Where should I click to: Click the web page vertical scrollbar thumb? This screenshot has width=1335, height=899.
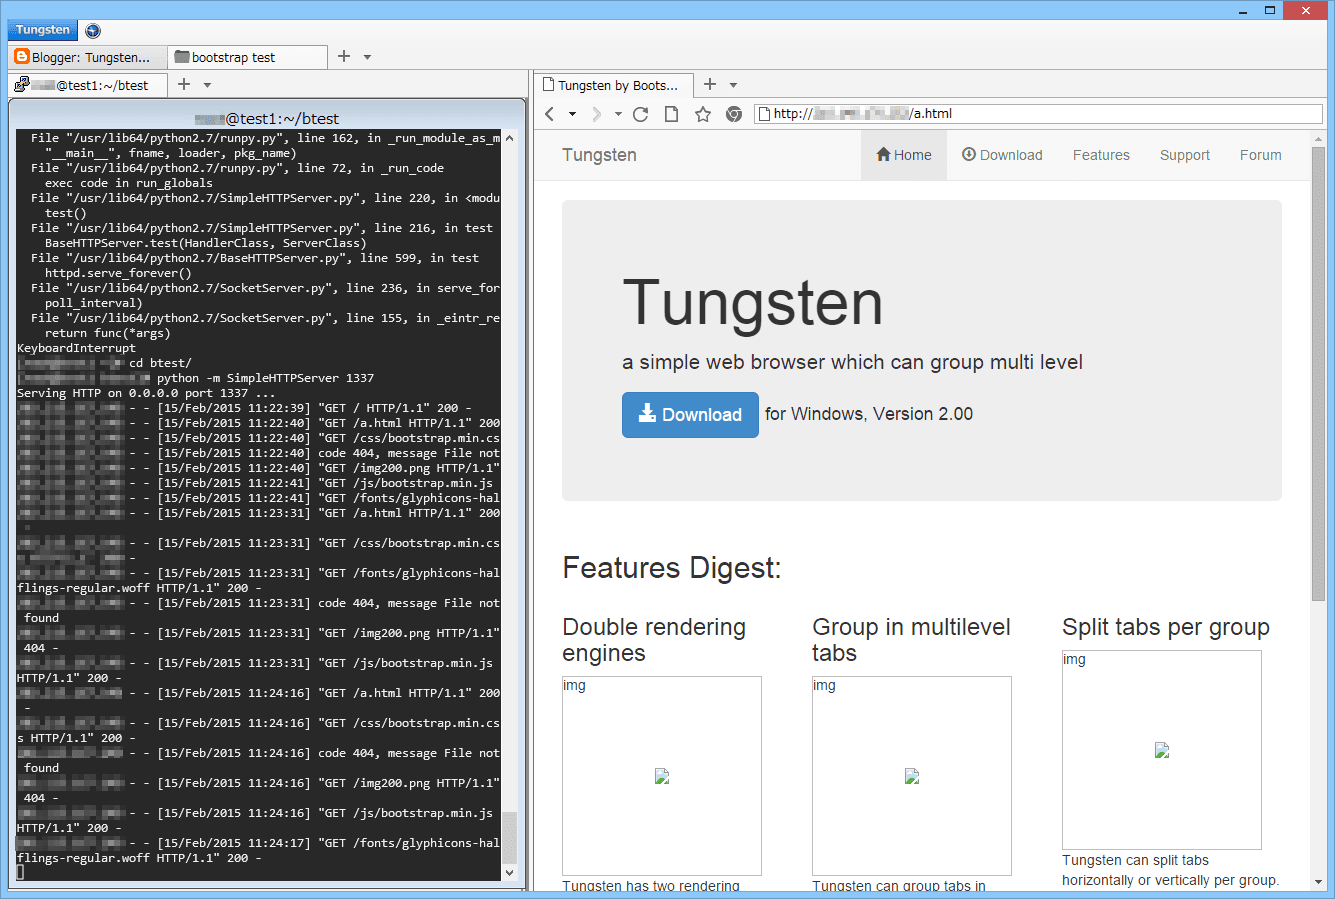[1318, 373]
